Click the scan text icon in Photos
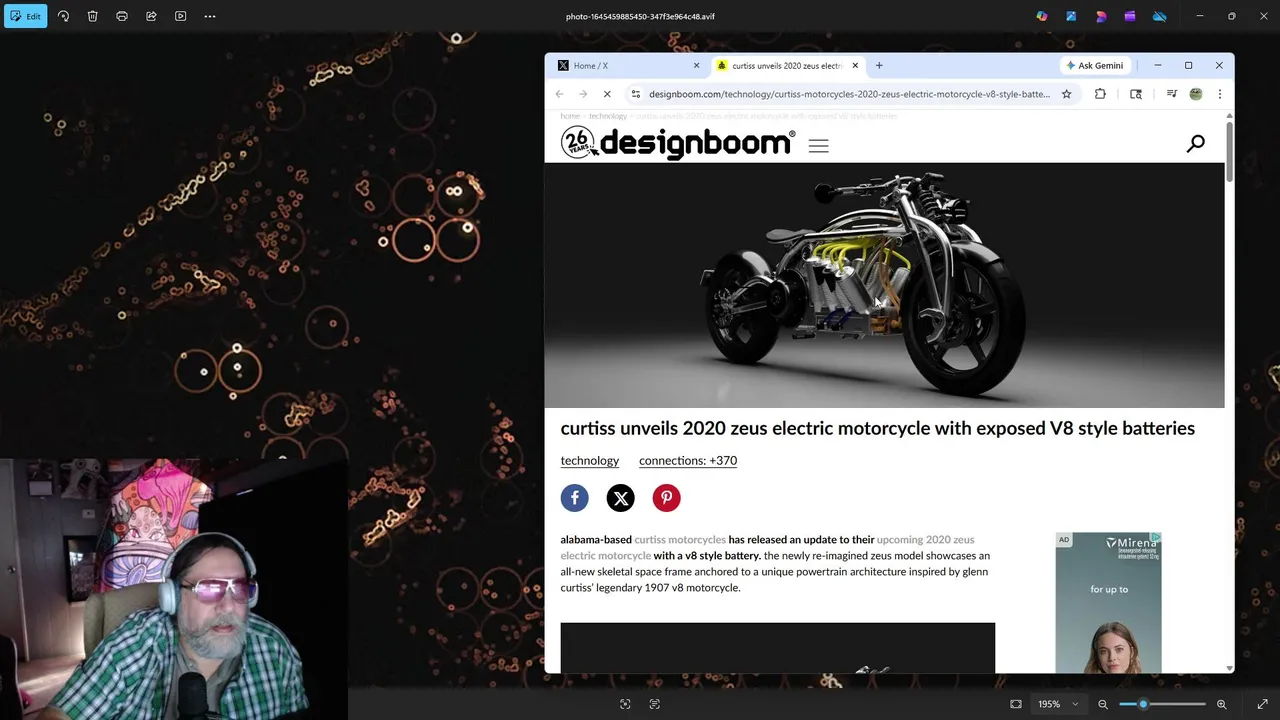 coord(655,704)
